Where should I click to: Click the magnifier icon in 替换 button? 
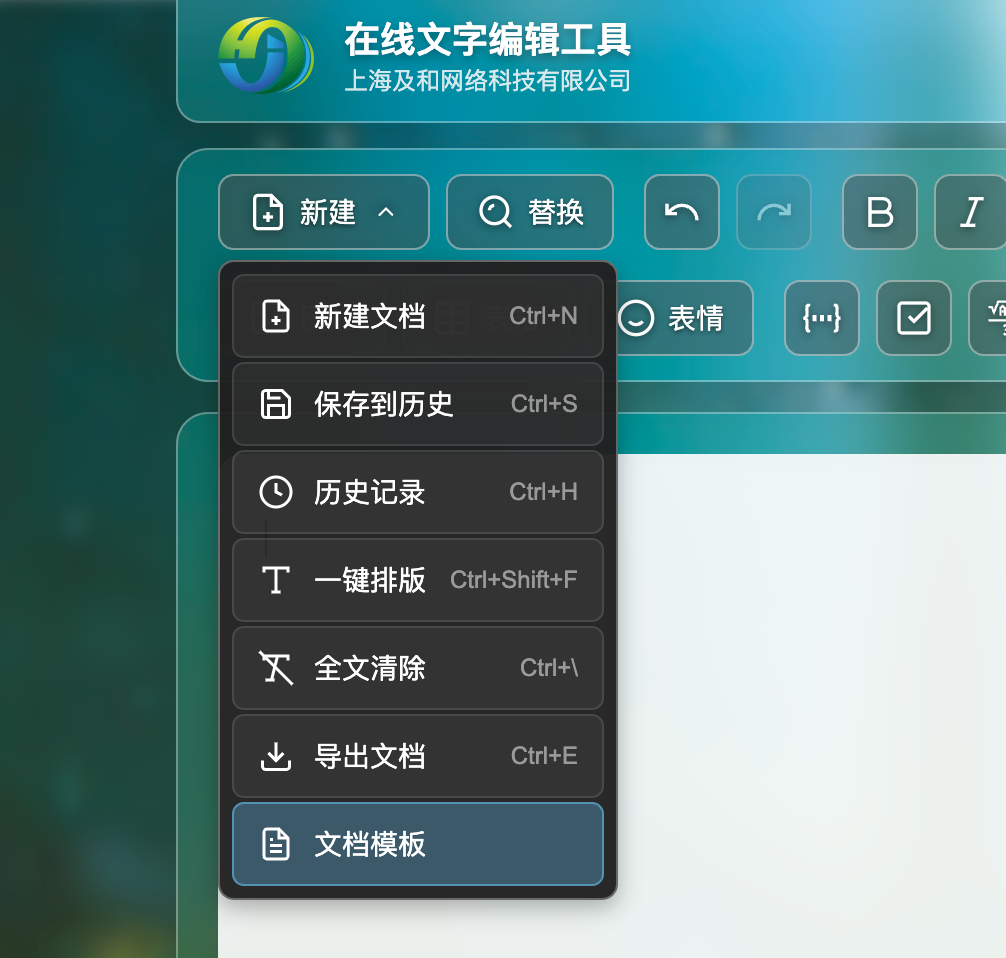(x=495, y=212)
